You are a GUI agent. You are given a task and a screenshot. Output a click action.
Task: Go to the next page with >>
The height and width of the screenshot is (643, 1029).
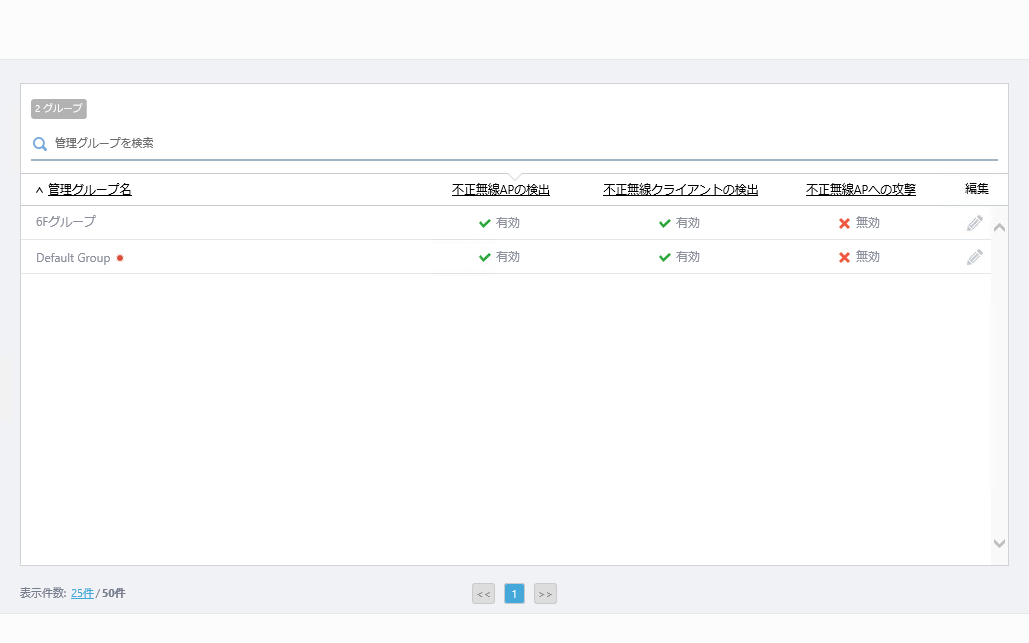pos(545,594)
